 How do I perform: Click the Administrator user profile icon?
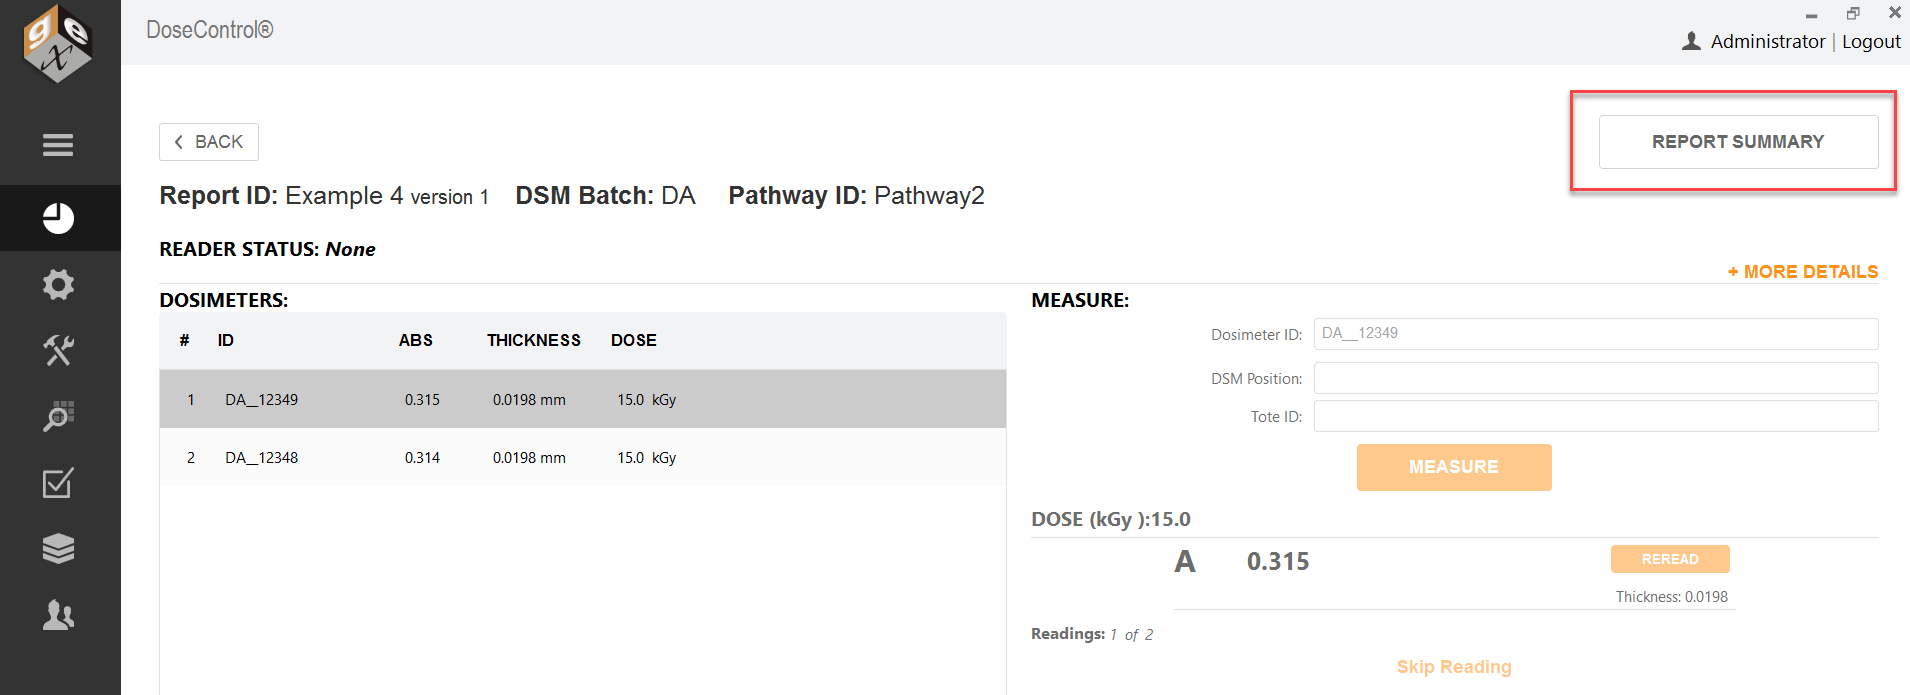[1691, 41]
